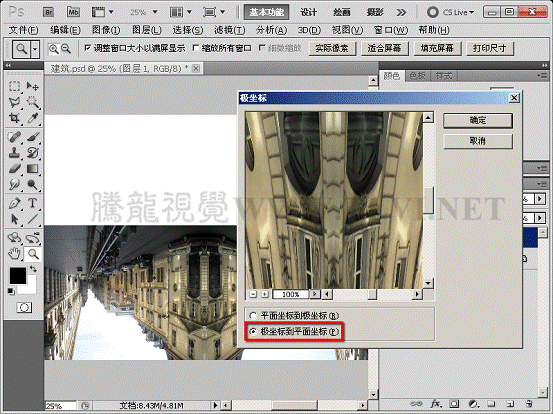Open the color panel options menu
The height and width of the screenshot is (414, 553).
coord(541,75)
